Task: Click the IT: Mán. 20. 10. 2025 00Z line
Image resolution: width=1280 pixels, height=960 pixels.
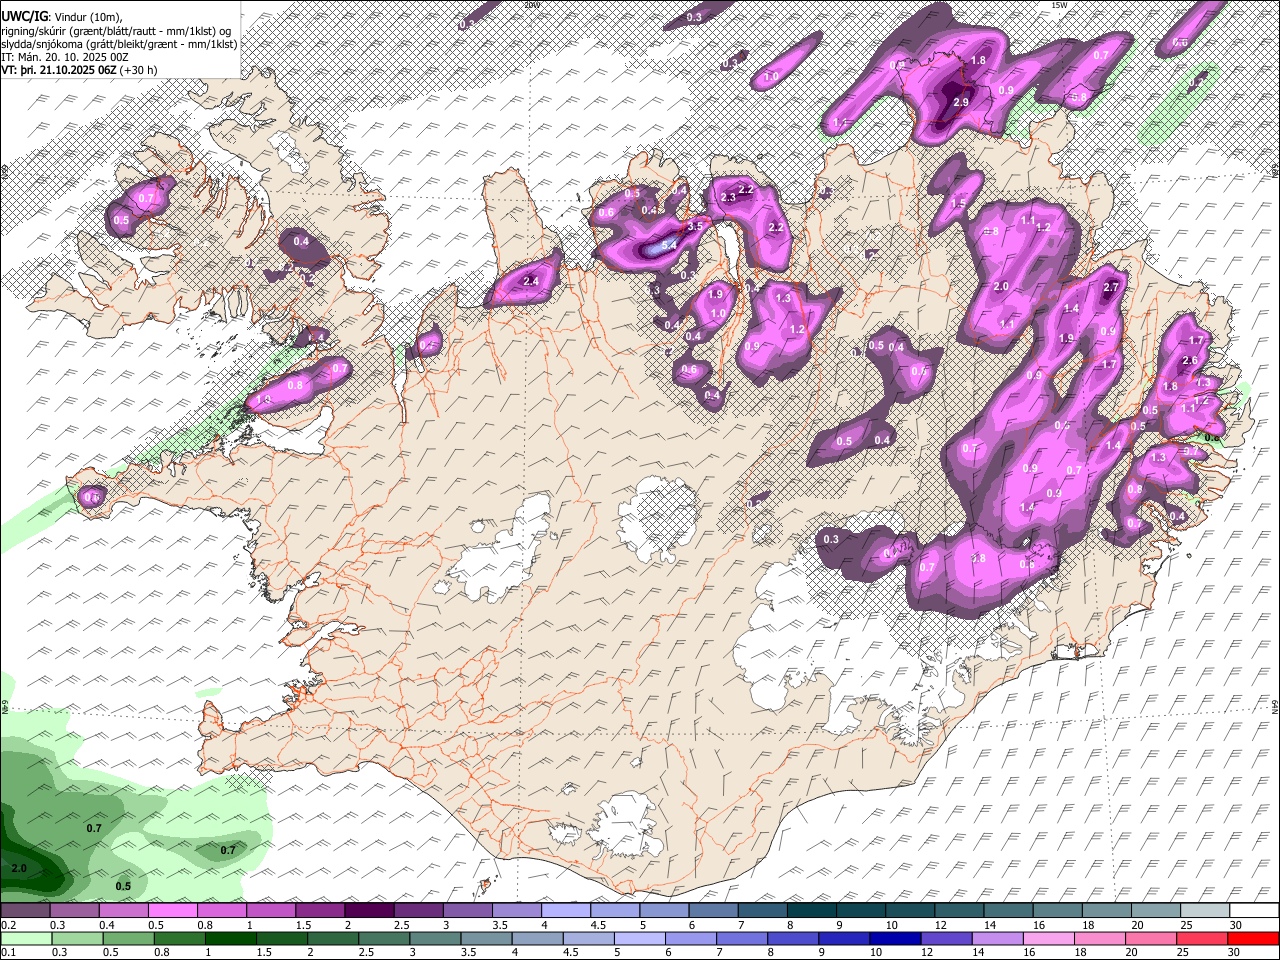Action: [x=64, y=58]
